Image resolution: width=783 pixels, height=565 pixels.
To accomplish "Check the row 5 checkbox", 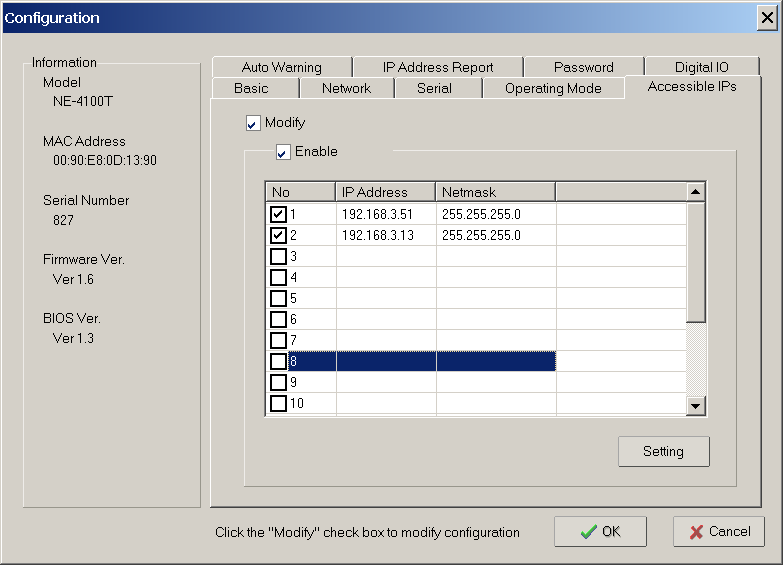I will tap(278, 298).
